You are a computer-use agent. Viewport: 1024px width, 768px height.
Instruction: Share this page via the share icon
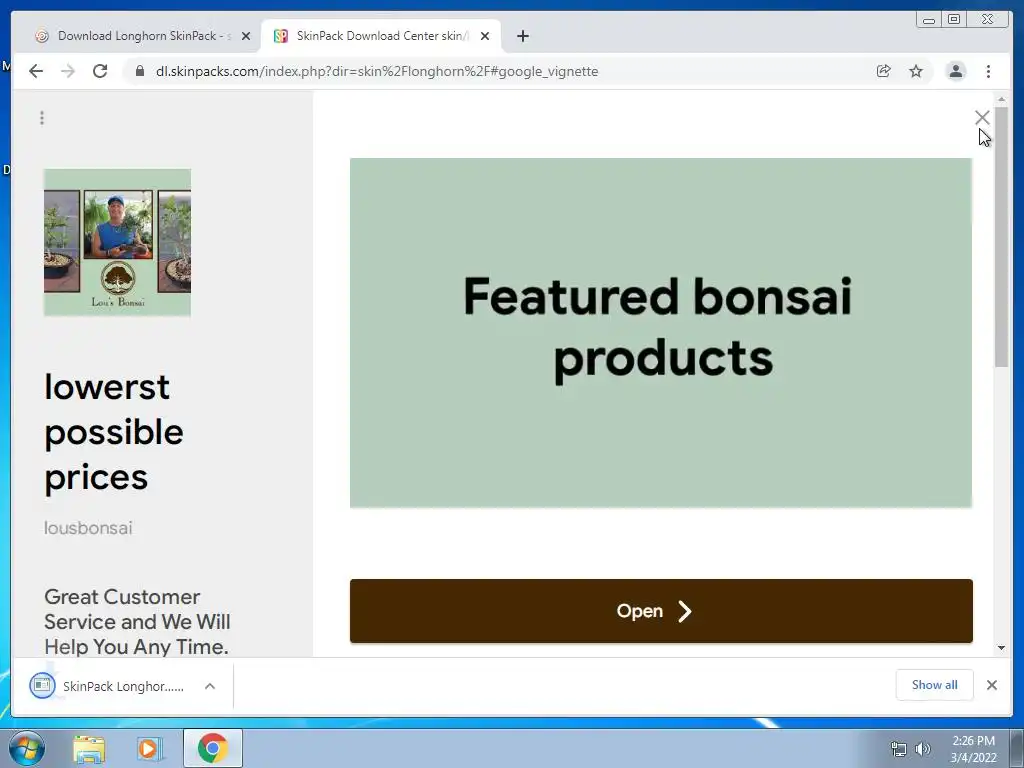(x=884, y=71)
